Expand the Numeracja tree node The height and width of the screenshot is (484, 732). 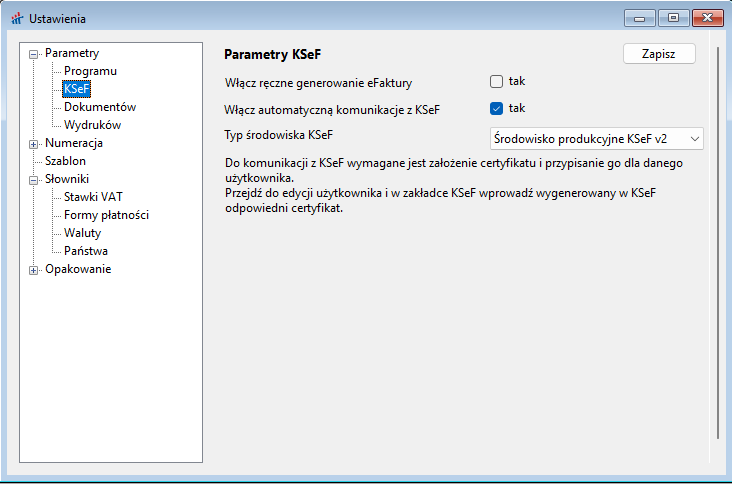tap(34, 144)
